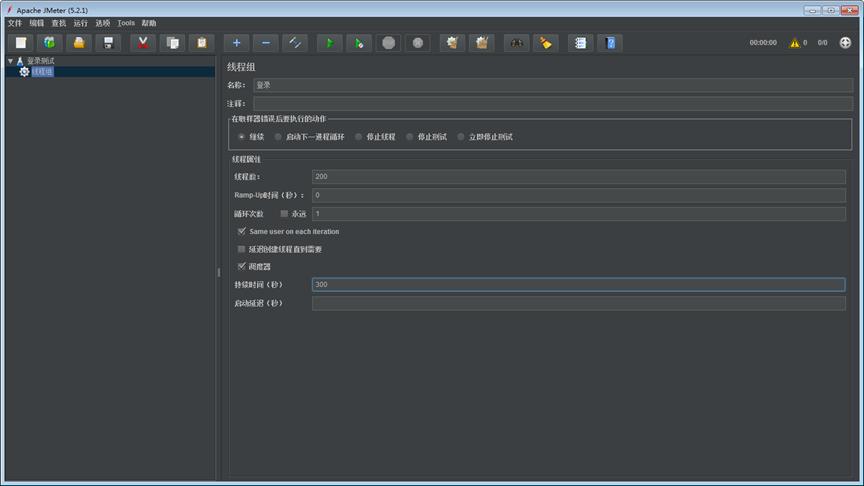Image resolution: width=864 pixels, height=486 pixels.
Task: Toggle the 永远 loop forever checkbox
Action: coord(284,213)
